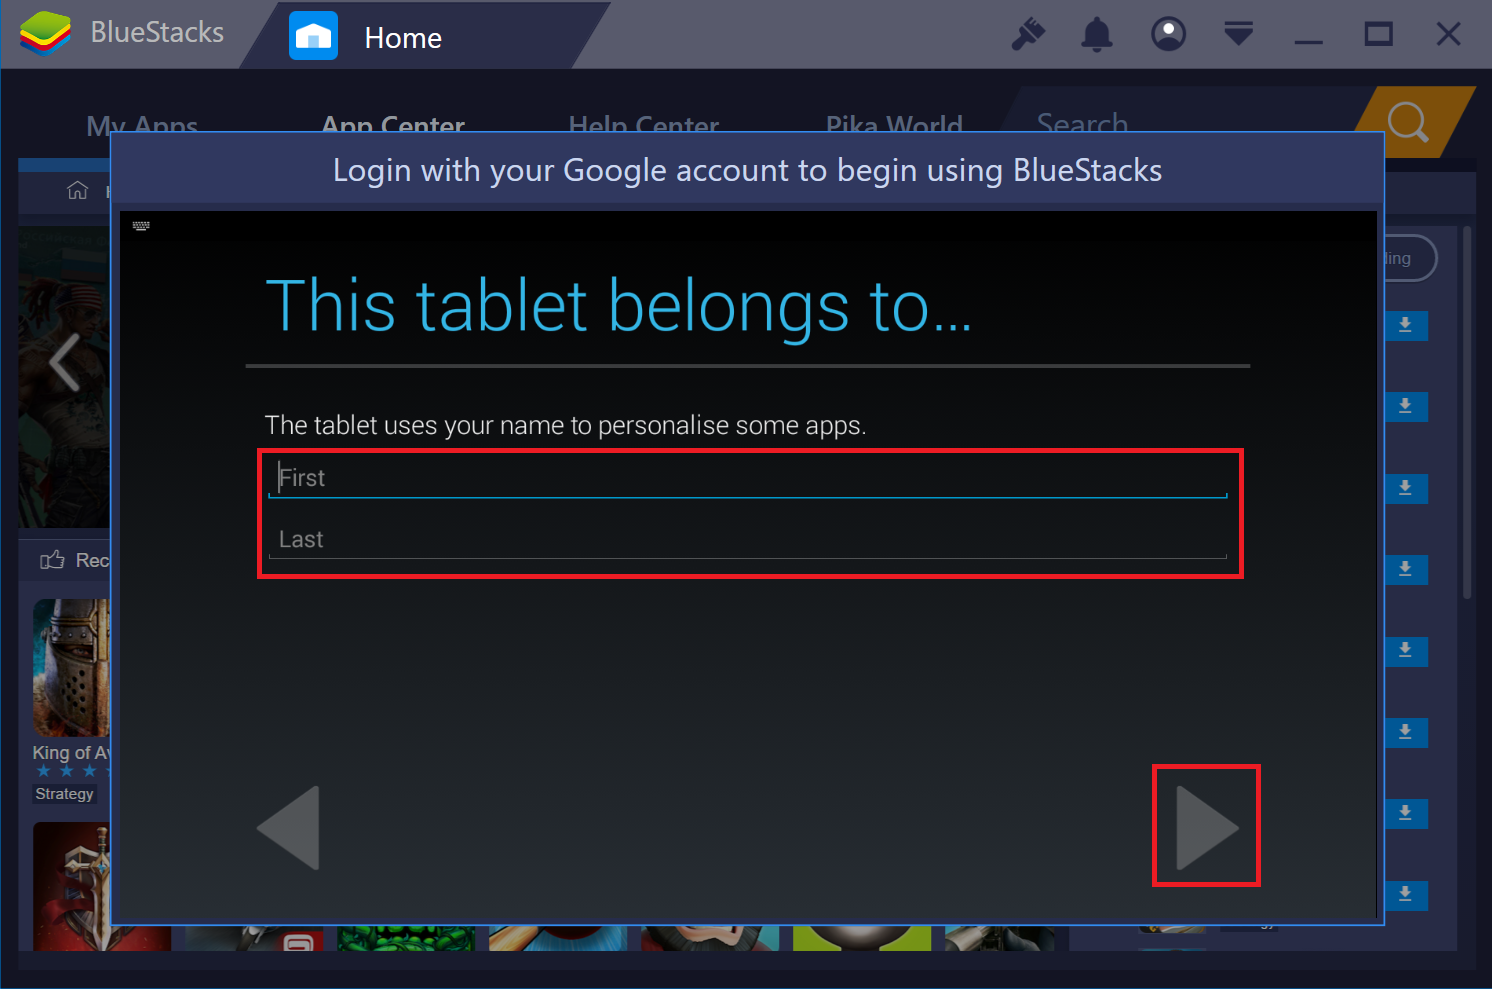This screenshot has width=1492, height=989.
Task: Click the keyboard icon in setup window
Action: tap(141, 226)
